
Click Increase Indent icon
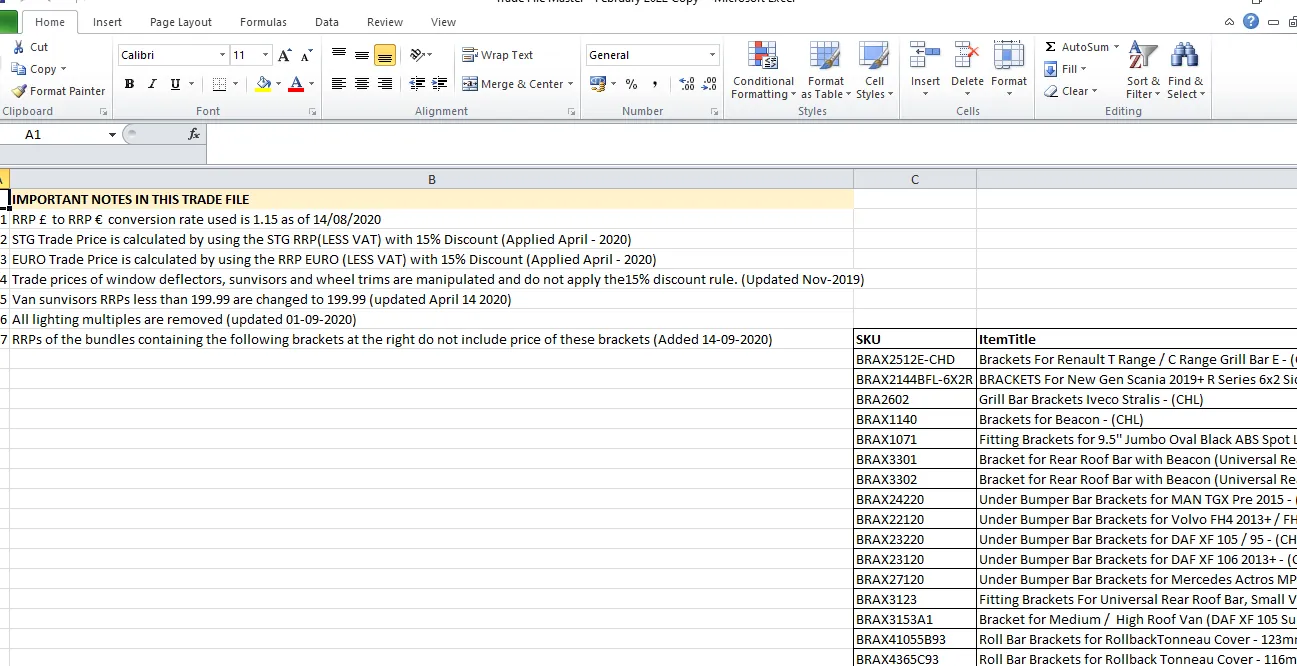(x=440, y=84)
